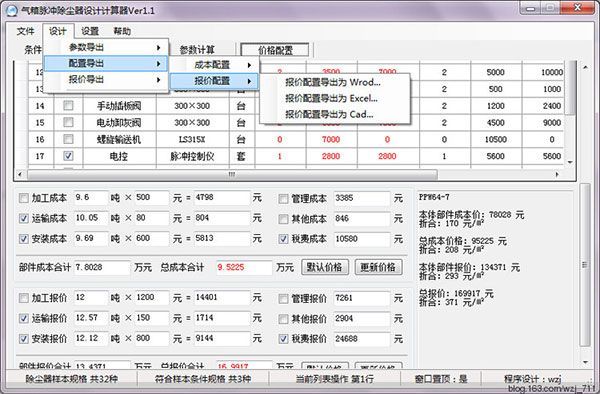Toggle checkbox for row 14 手动插板阀
Image resolution: width=600 pixels, height=394 pixels.
68,105
